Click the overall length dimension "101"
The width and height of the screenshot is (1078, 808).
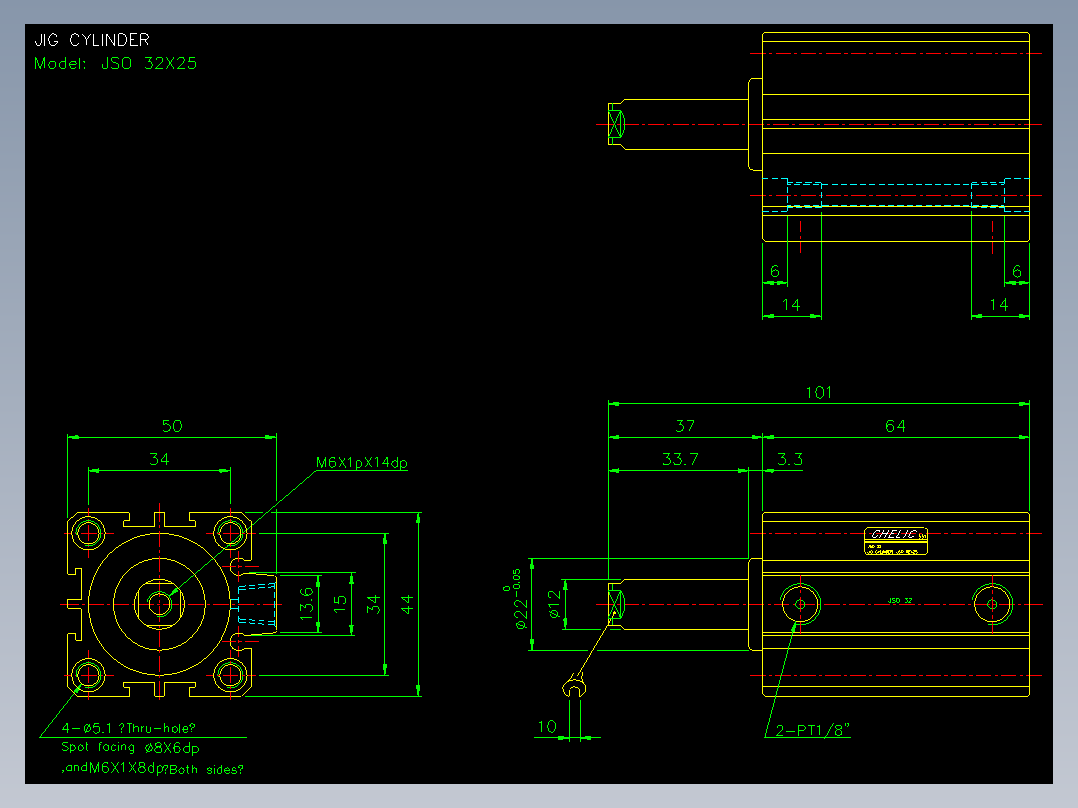point(818,393)
